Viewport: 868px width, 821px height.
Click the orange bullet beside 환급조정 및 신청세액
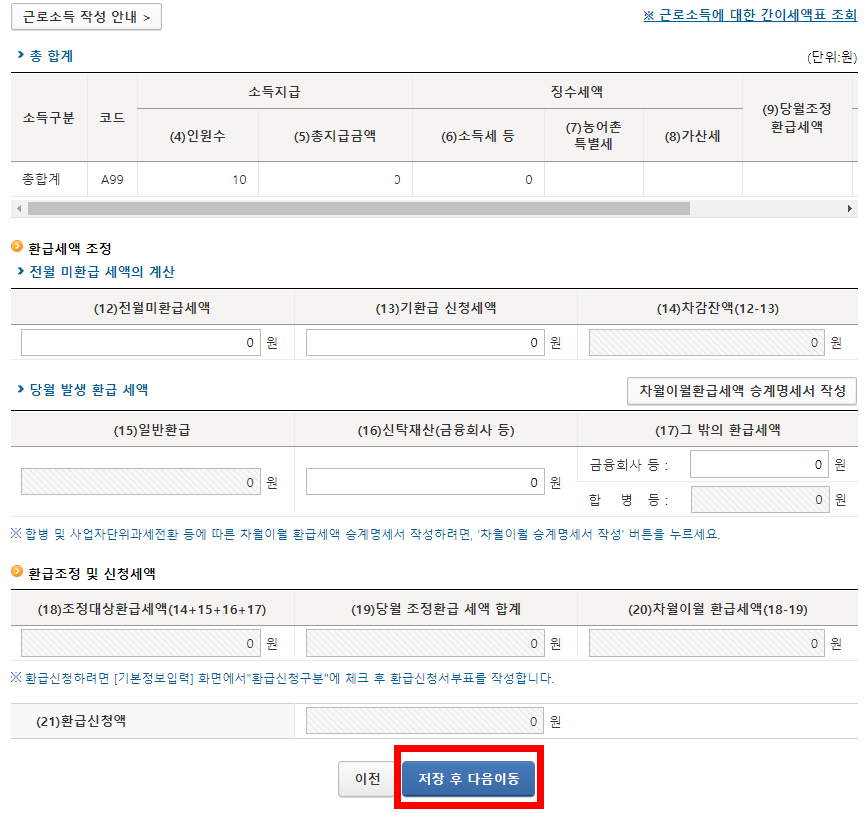[17, 571]
